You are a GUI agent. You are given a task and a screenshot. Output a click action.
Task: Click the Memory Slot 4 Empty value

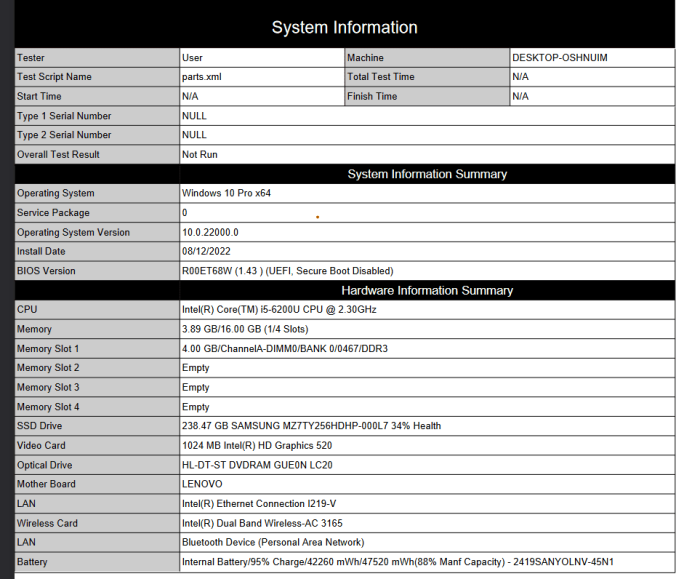click(x=196, y=407)
